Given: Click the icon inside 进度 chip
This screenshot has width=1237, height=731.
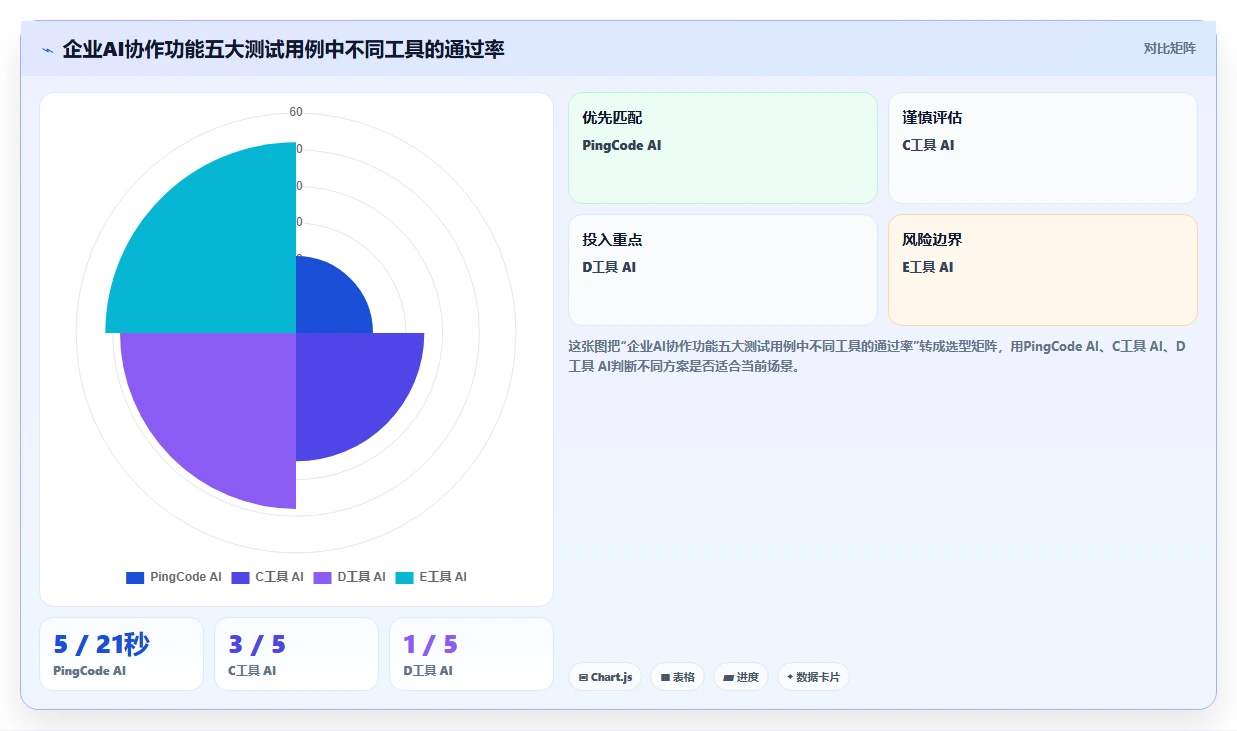Looking at the screenshot, I should [728, 677].
